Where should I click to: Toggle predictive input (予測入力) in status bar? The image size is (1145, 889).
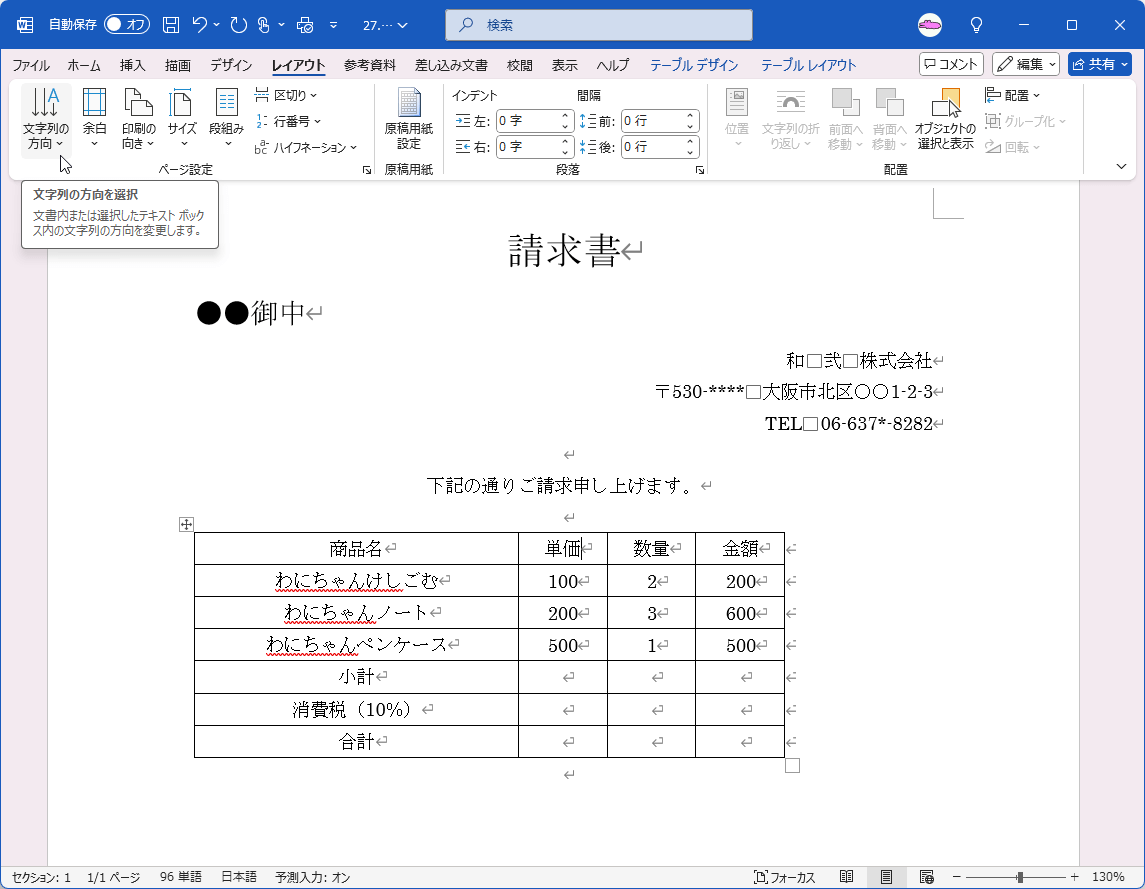313,876
